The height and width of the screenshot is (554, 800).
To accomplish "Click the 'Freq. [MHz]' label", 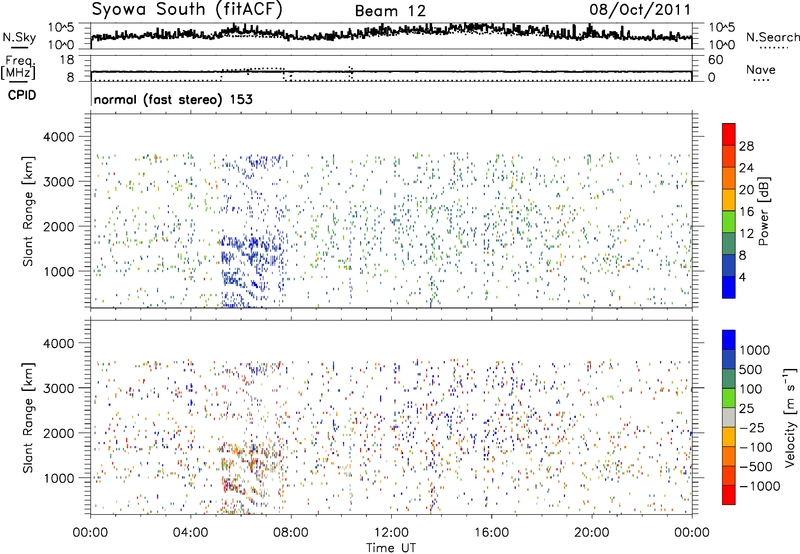I will pyautogui.click(x=18, y=68).
